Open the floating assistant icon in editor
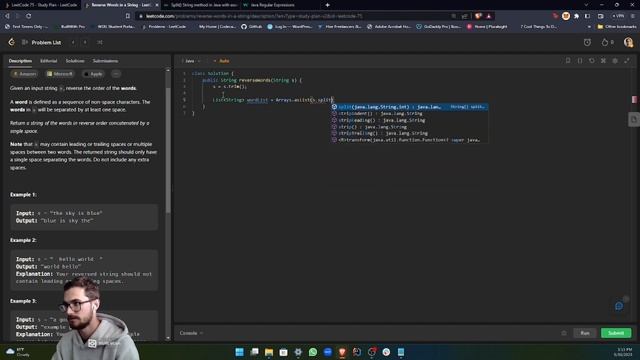The height and width of the screenshot is (360, 640). coord(619,306)
